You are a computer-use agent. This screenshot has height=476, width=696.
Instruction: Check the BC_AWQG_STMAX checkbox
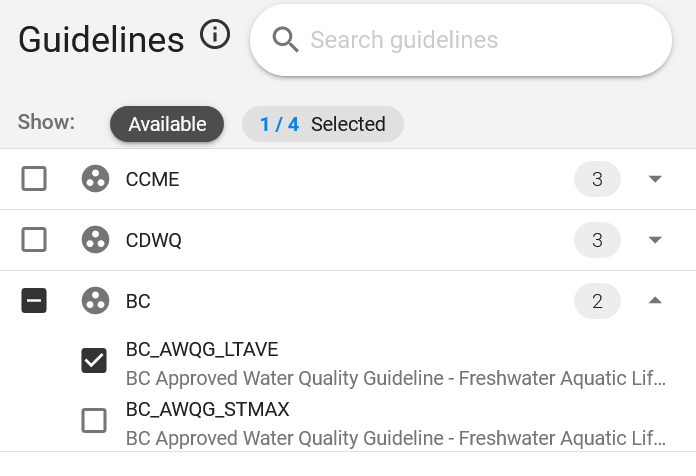(x=94, y=420)
